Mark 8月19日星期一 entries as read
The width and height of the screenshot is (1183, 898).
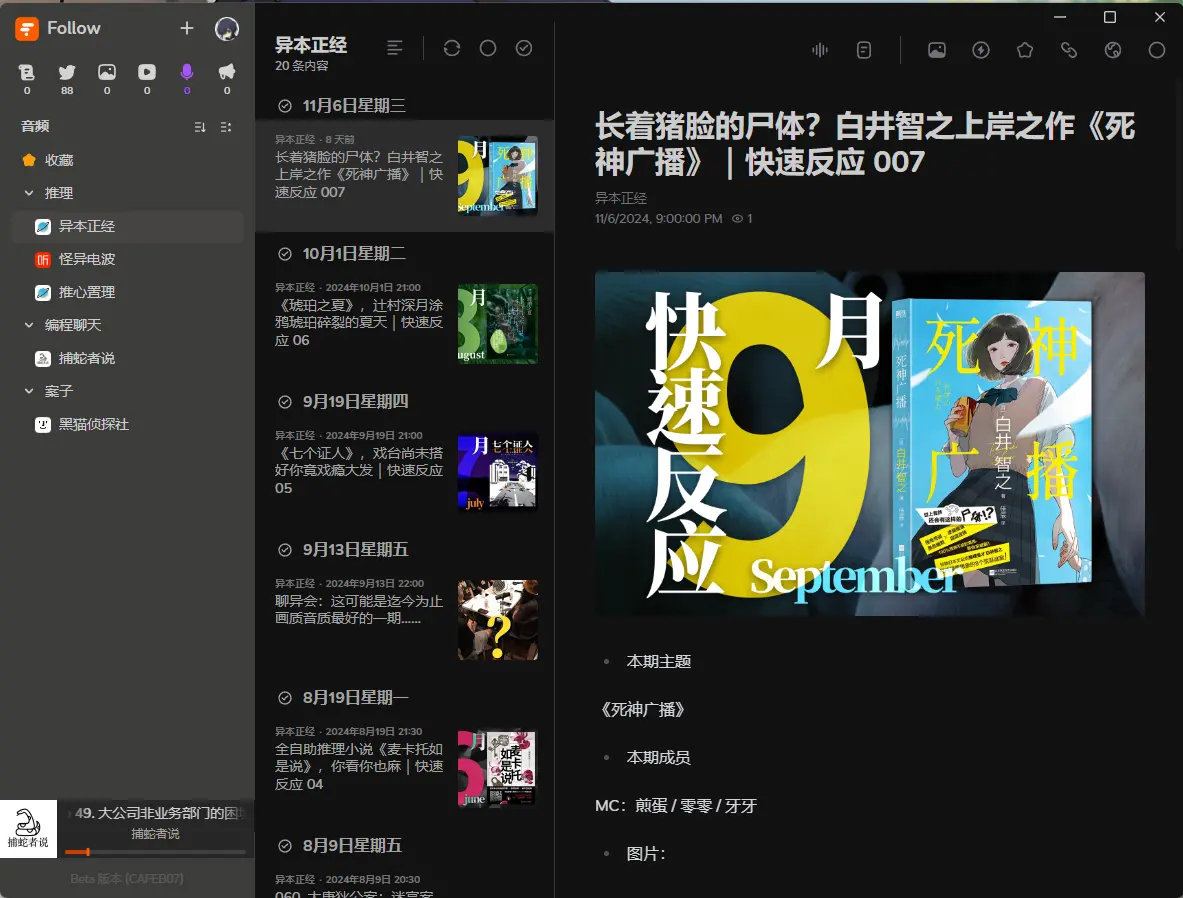tap(285, 697)
